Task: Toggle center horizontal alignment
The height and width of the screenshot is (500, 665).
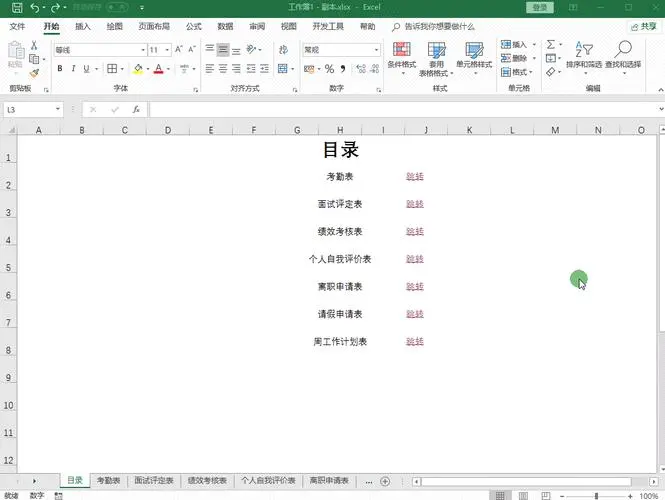Action: click(x=223, y=68)
